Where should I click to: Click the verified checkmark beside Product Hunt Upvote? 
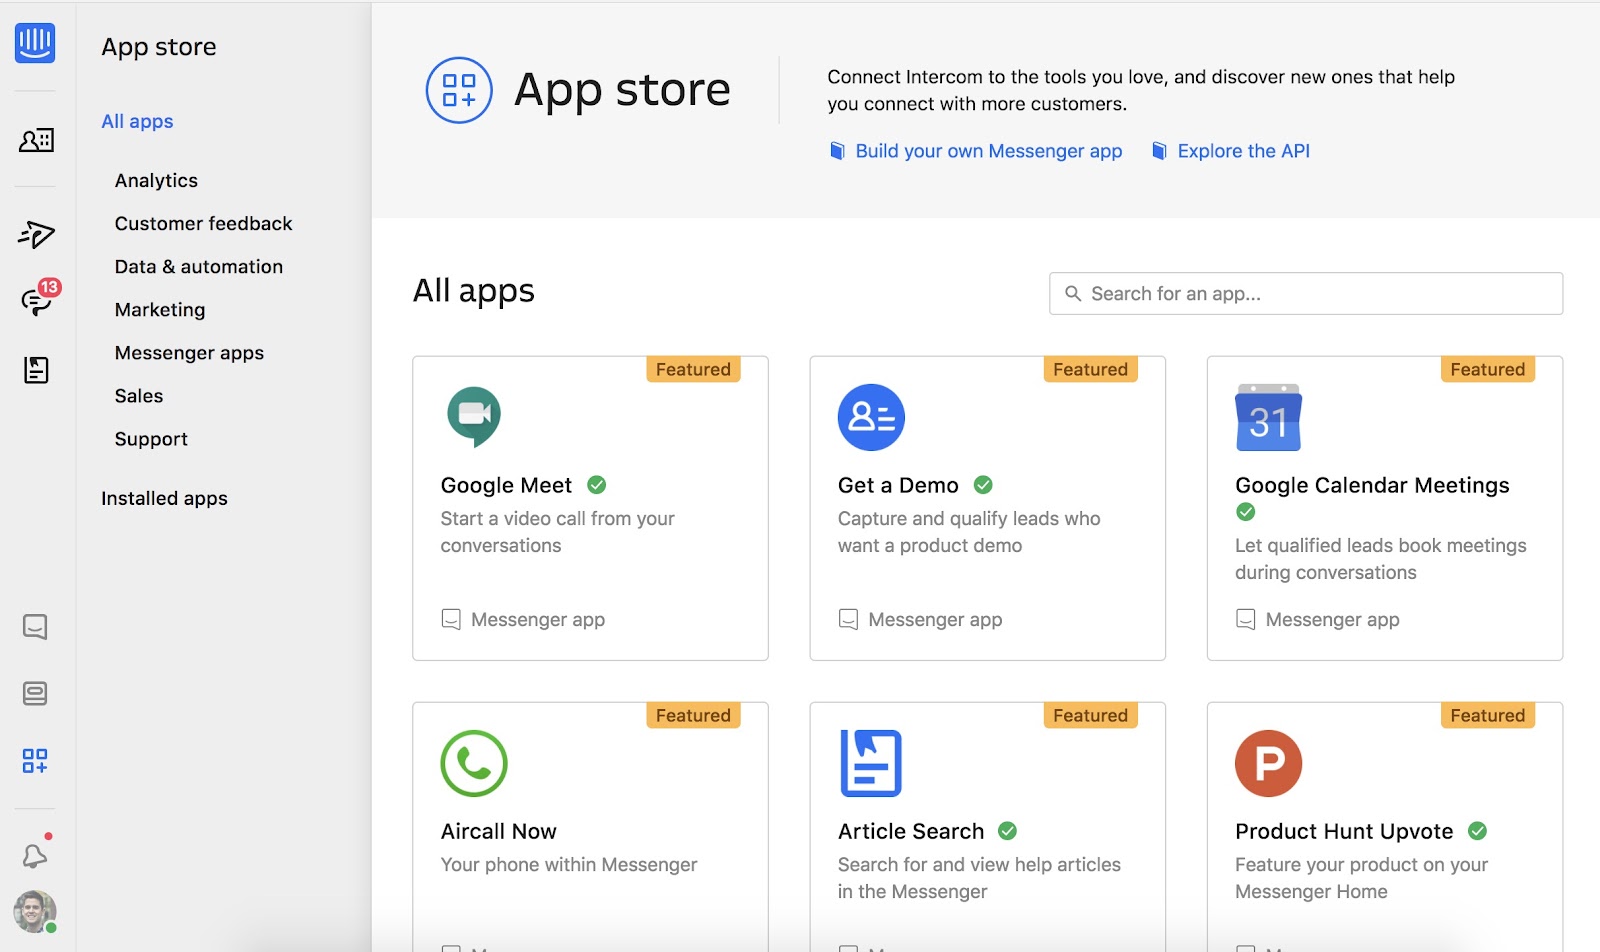(1477, 831)
